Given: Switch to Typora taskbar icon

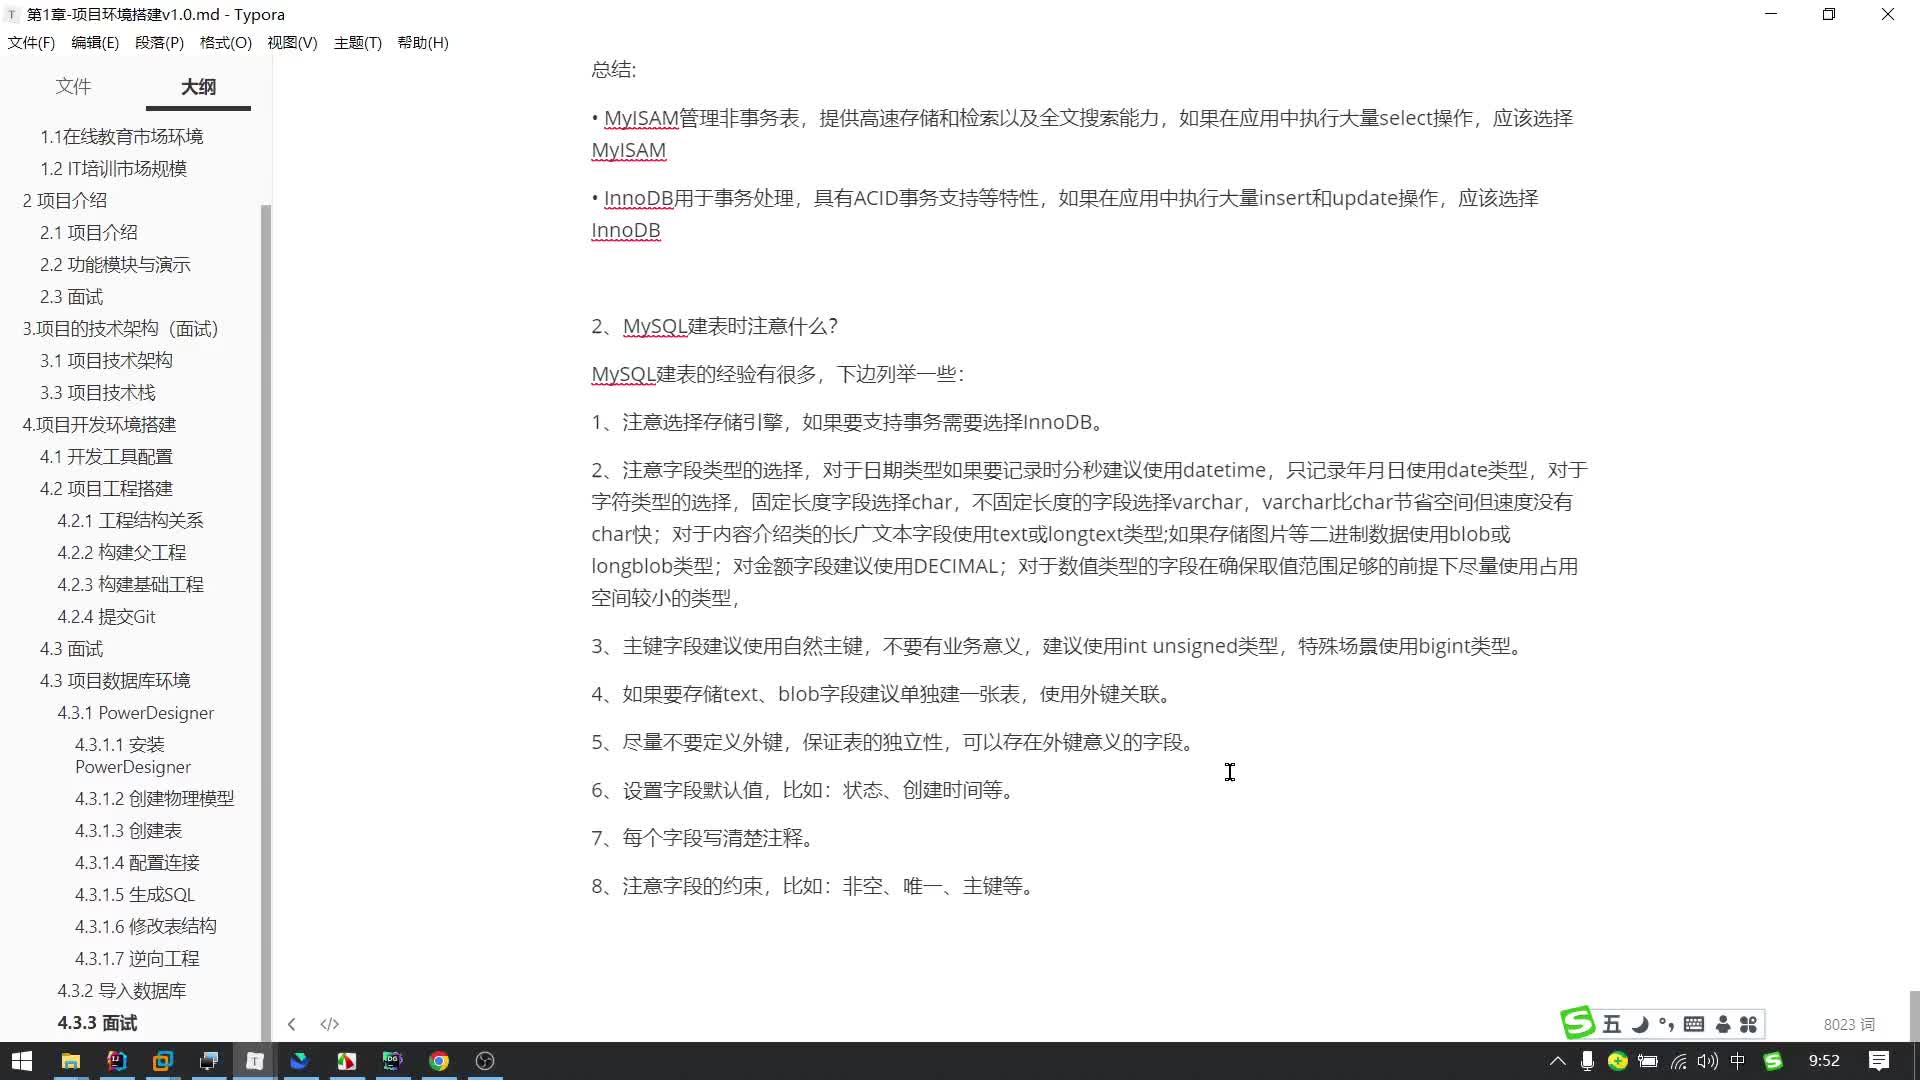Looking at the screenshot, I should [x=254, y=1061].
